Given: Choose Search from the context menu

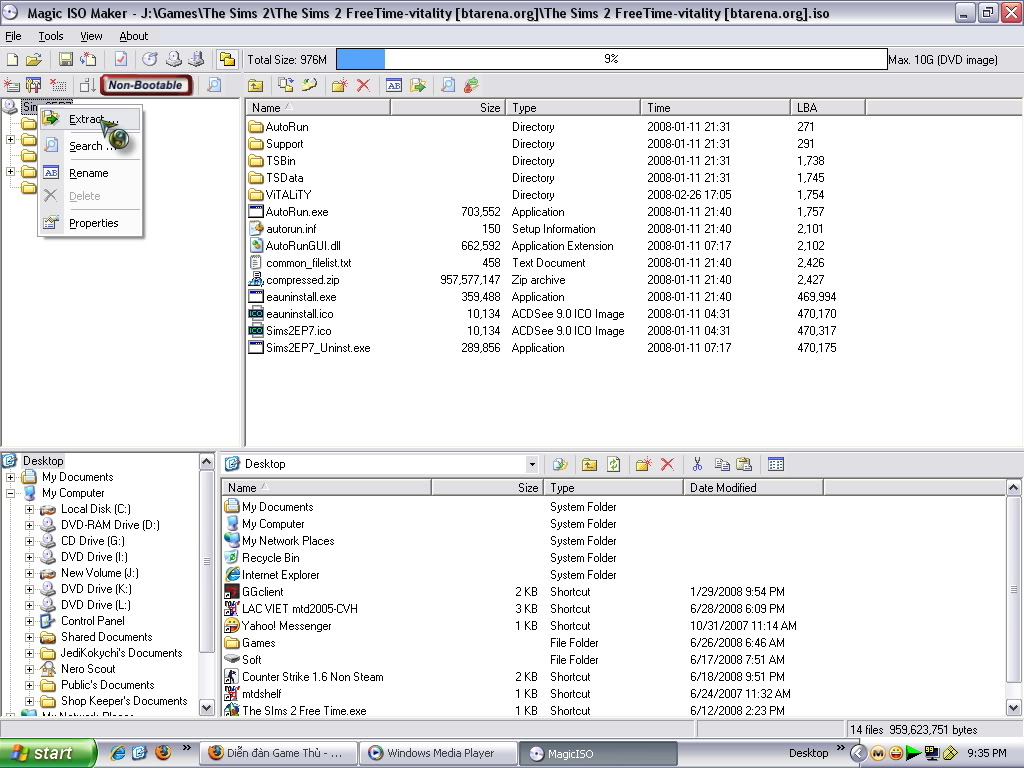Looking at the screenshot, I should click(90, 146).
